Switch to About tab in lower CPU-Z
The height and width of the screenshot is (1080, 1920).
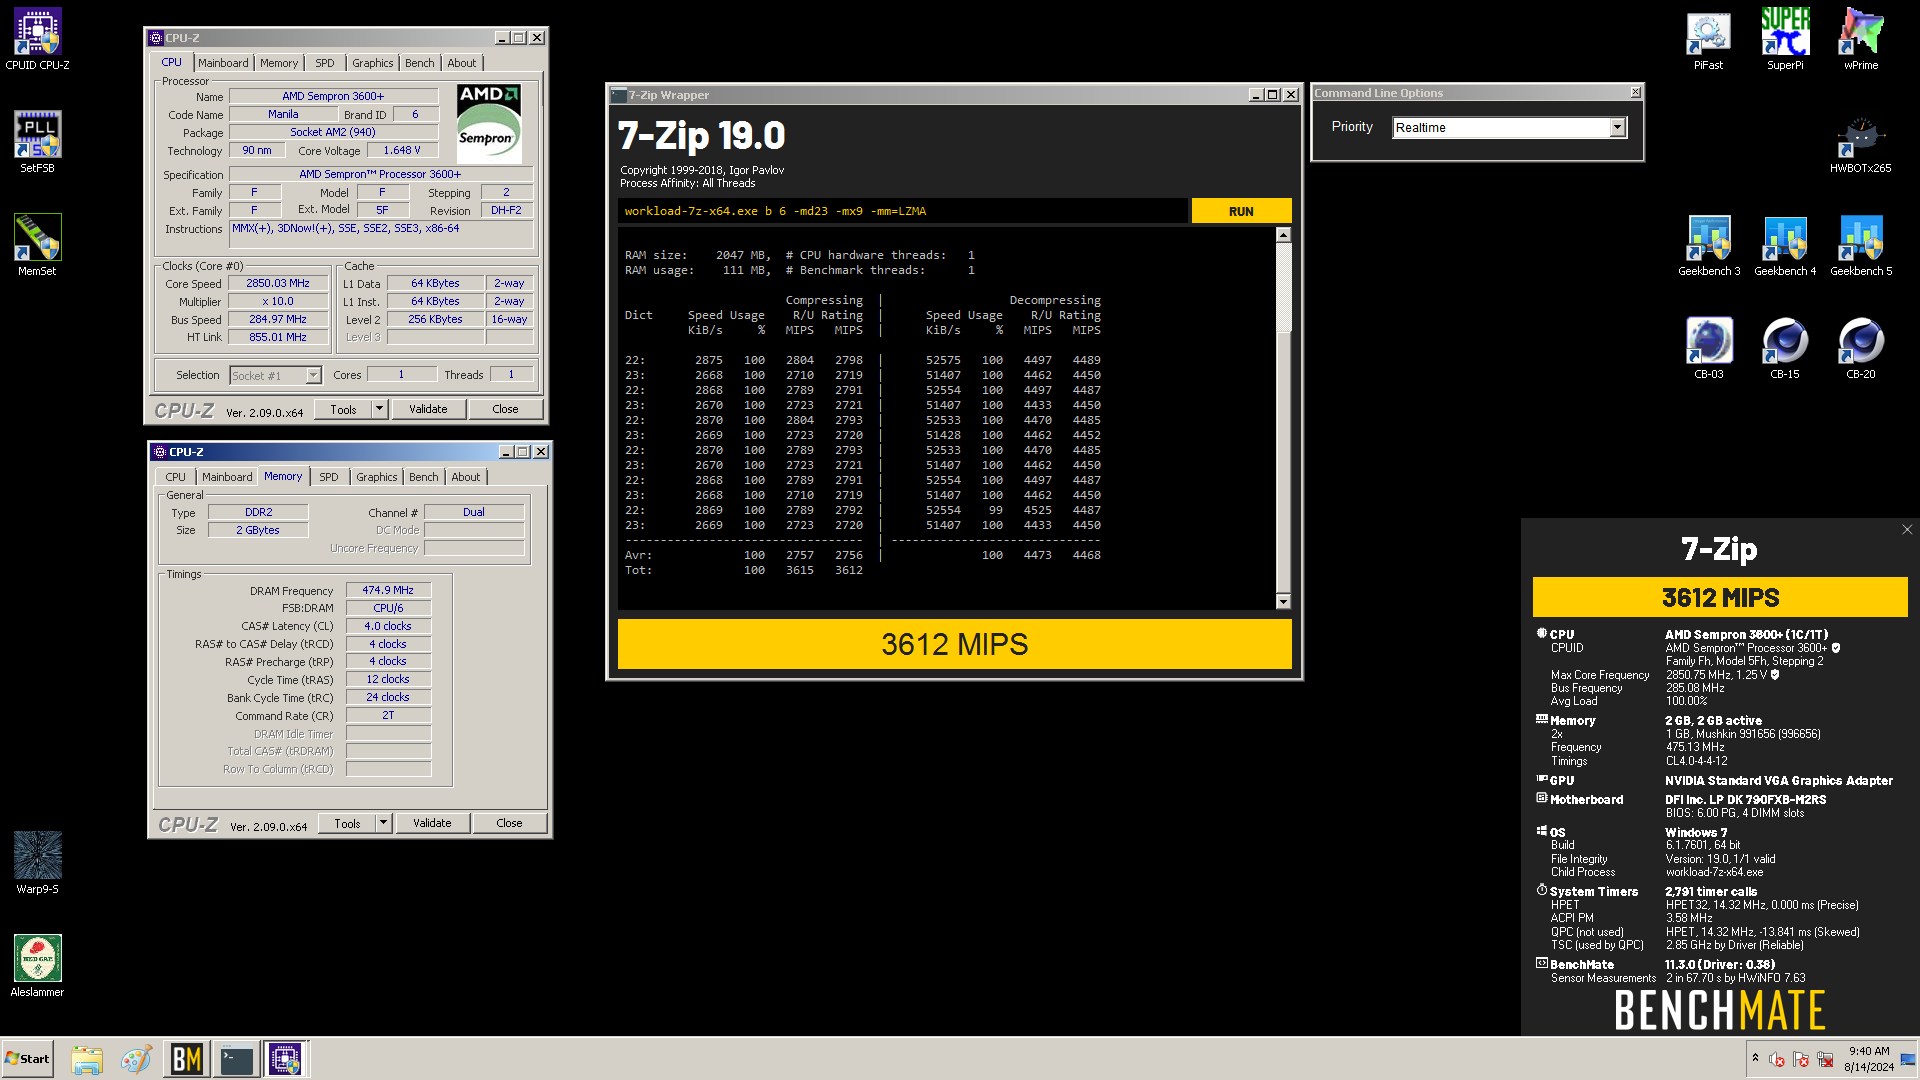pos(466,477)
